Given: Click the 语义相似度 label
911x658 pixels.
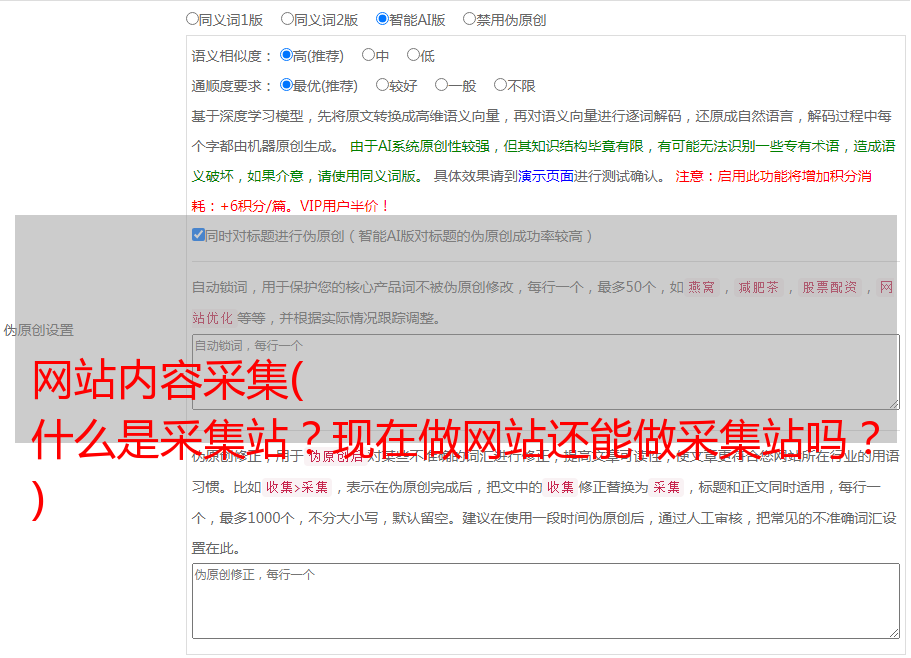Looking at the screenshot, I should pos(232,56).
